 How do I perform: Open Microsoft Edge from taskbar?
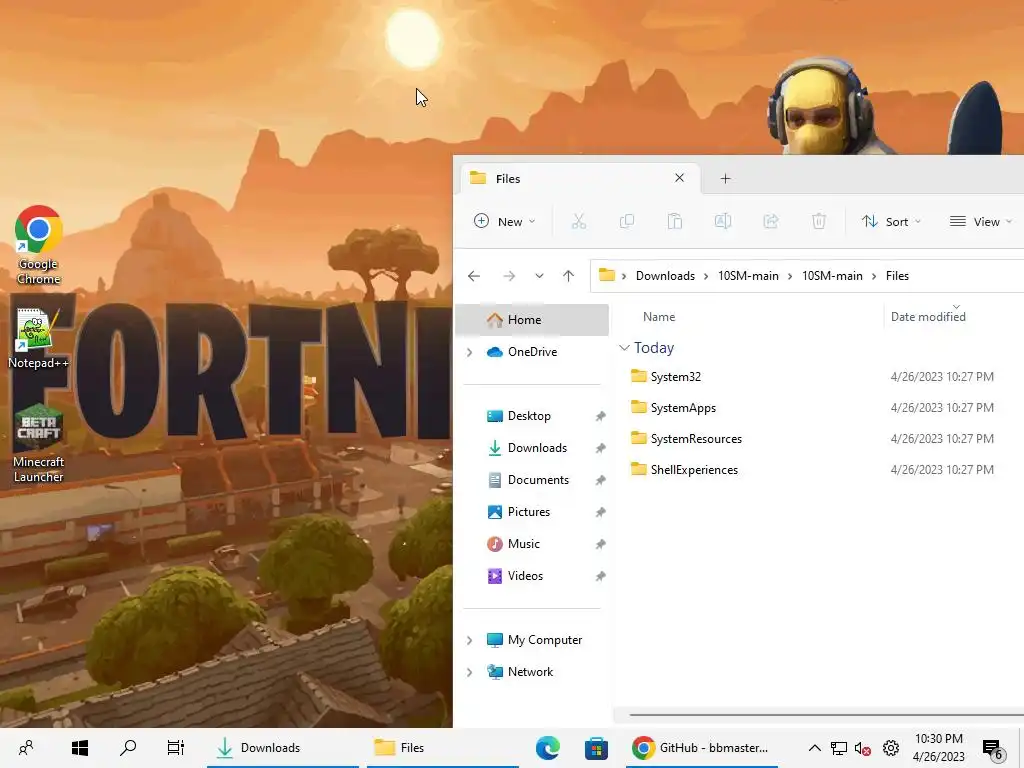click(x=548, y=748)
